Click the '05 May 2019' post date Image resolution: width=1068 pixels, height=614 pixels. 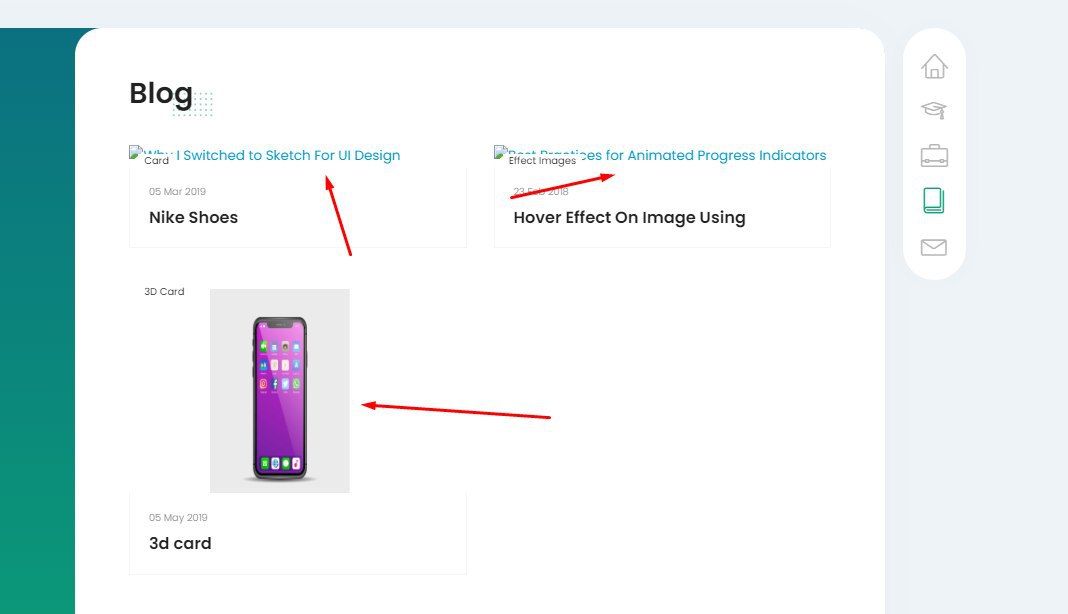178,518
